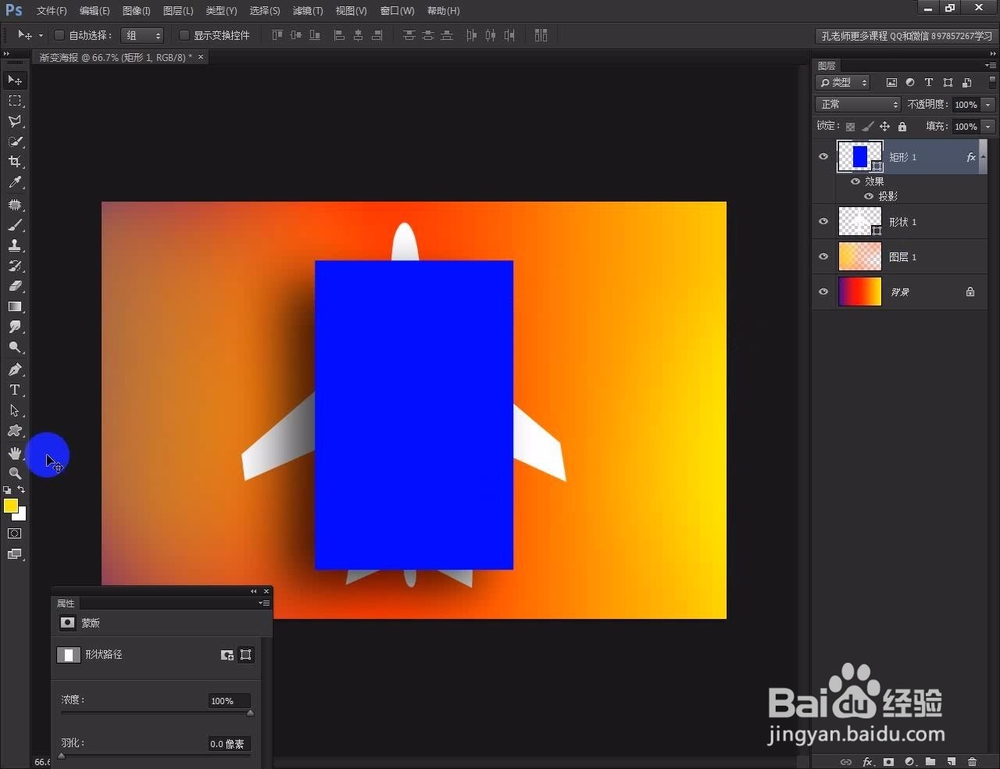Open the 不透明度 opacity slider arrow
Viewport: 1000px width, 769px height.
[988, 105]
